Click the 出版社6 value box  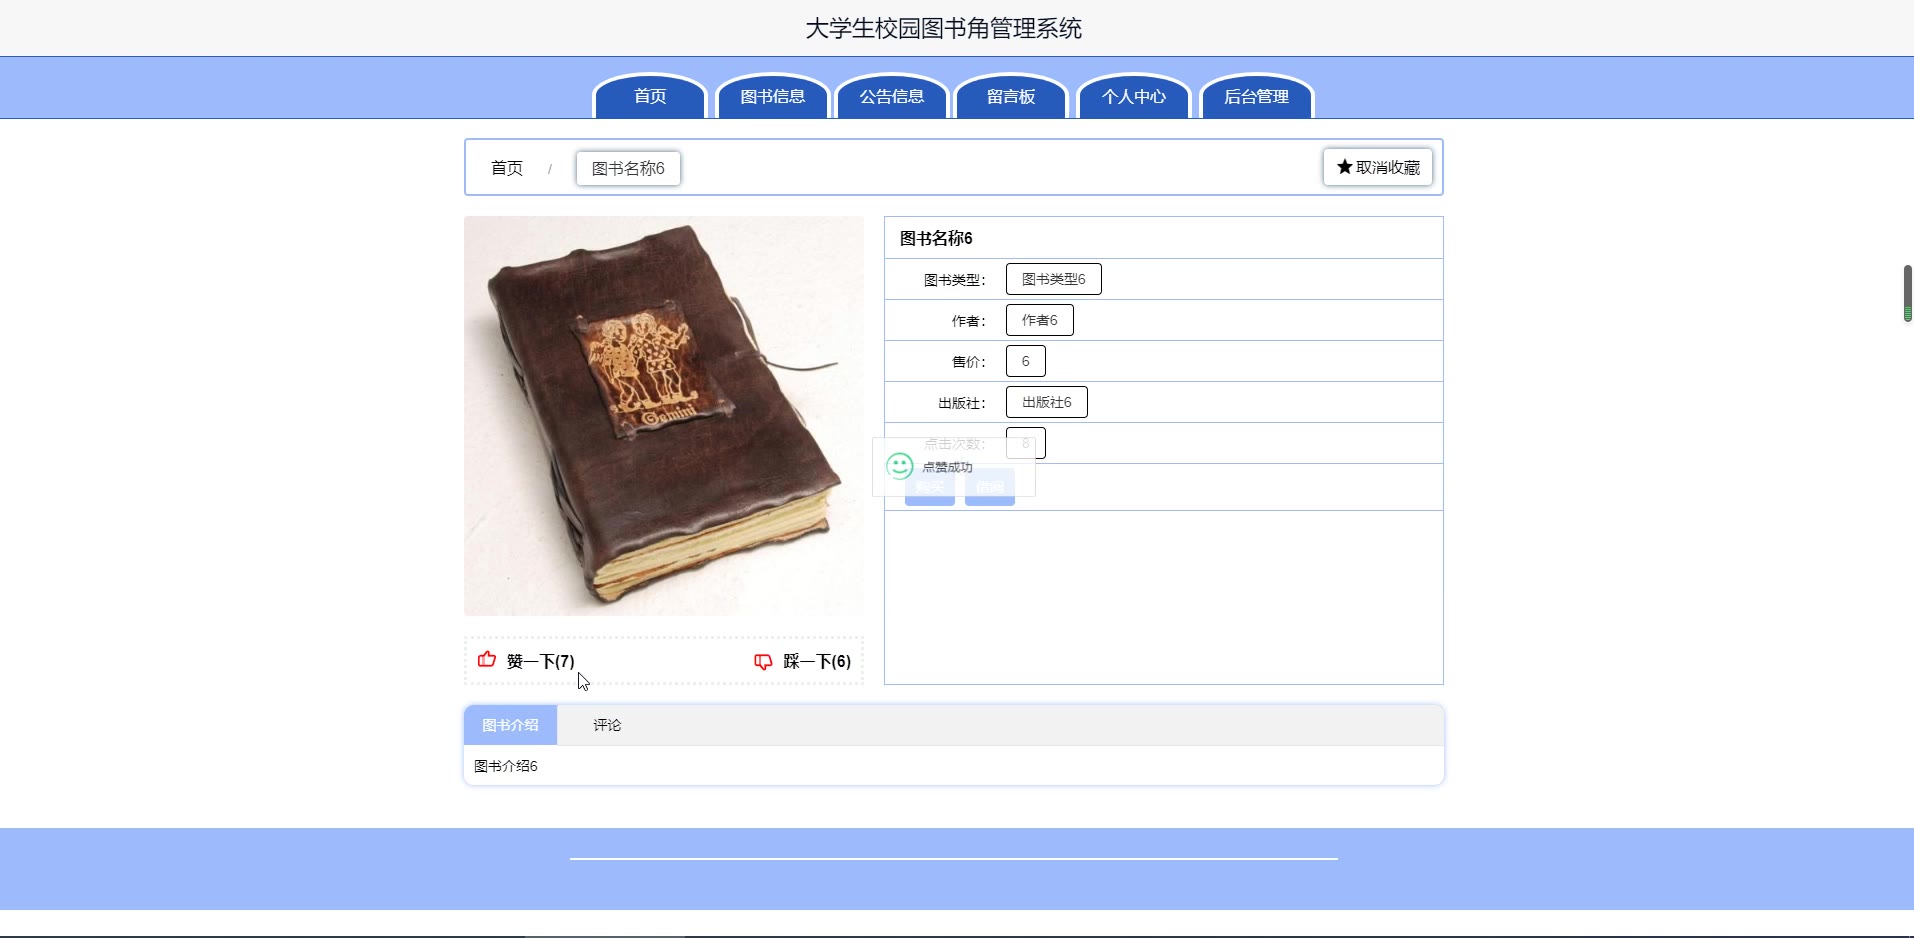1047,402
